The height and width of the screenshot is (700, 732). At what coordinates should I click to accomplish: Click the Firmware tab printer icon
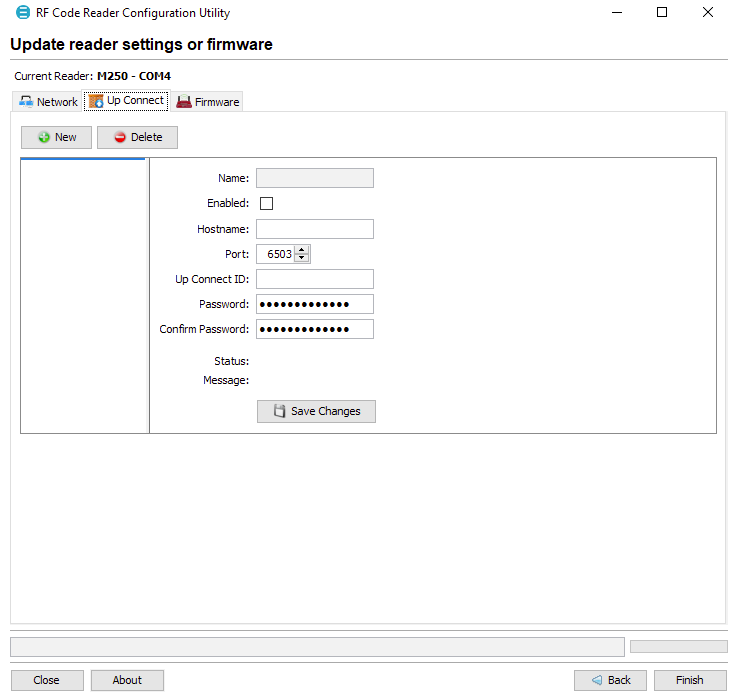tap(184, 102)
